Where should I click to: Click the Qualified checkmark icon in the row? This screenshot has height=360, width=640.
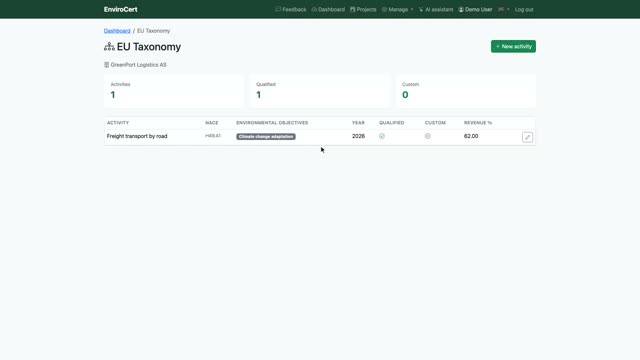[382, 136]
